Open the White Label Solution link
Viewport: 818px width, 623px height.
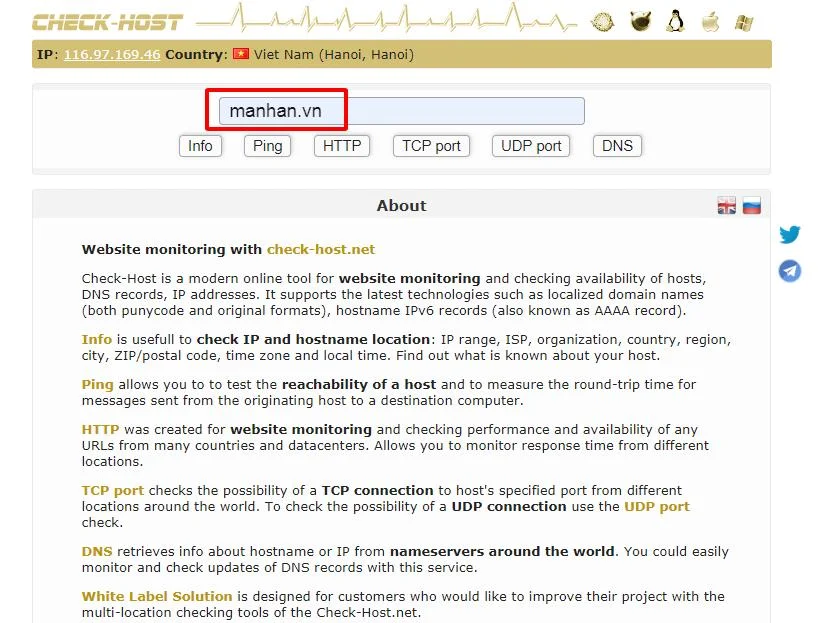[x=157, y=596]
